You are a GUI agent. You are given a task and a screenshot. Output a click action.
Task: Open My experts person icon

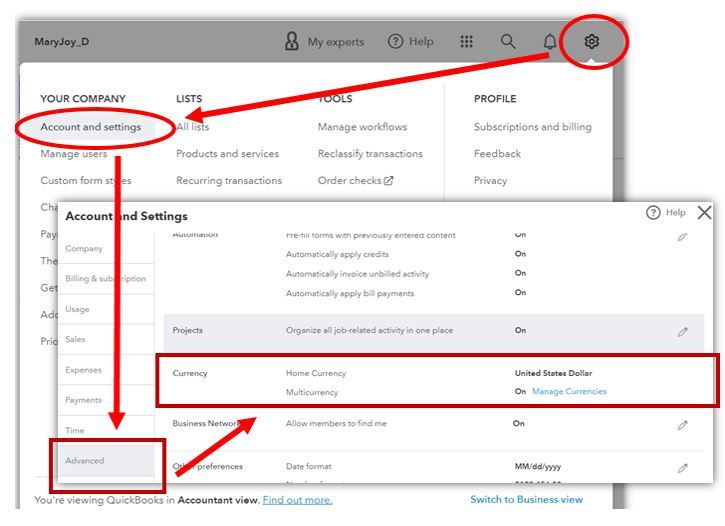click(x=291, y=41)
